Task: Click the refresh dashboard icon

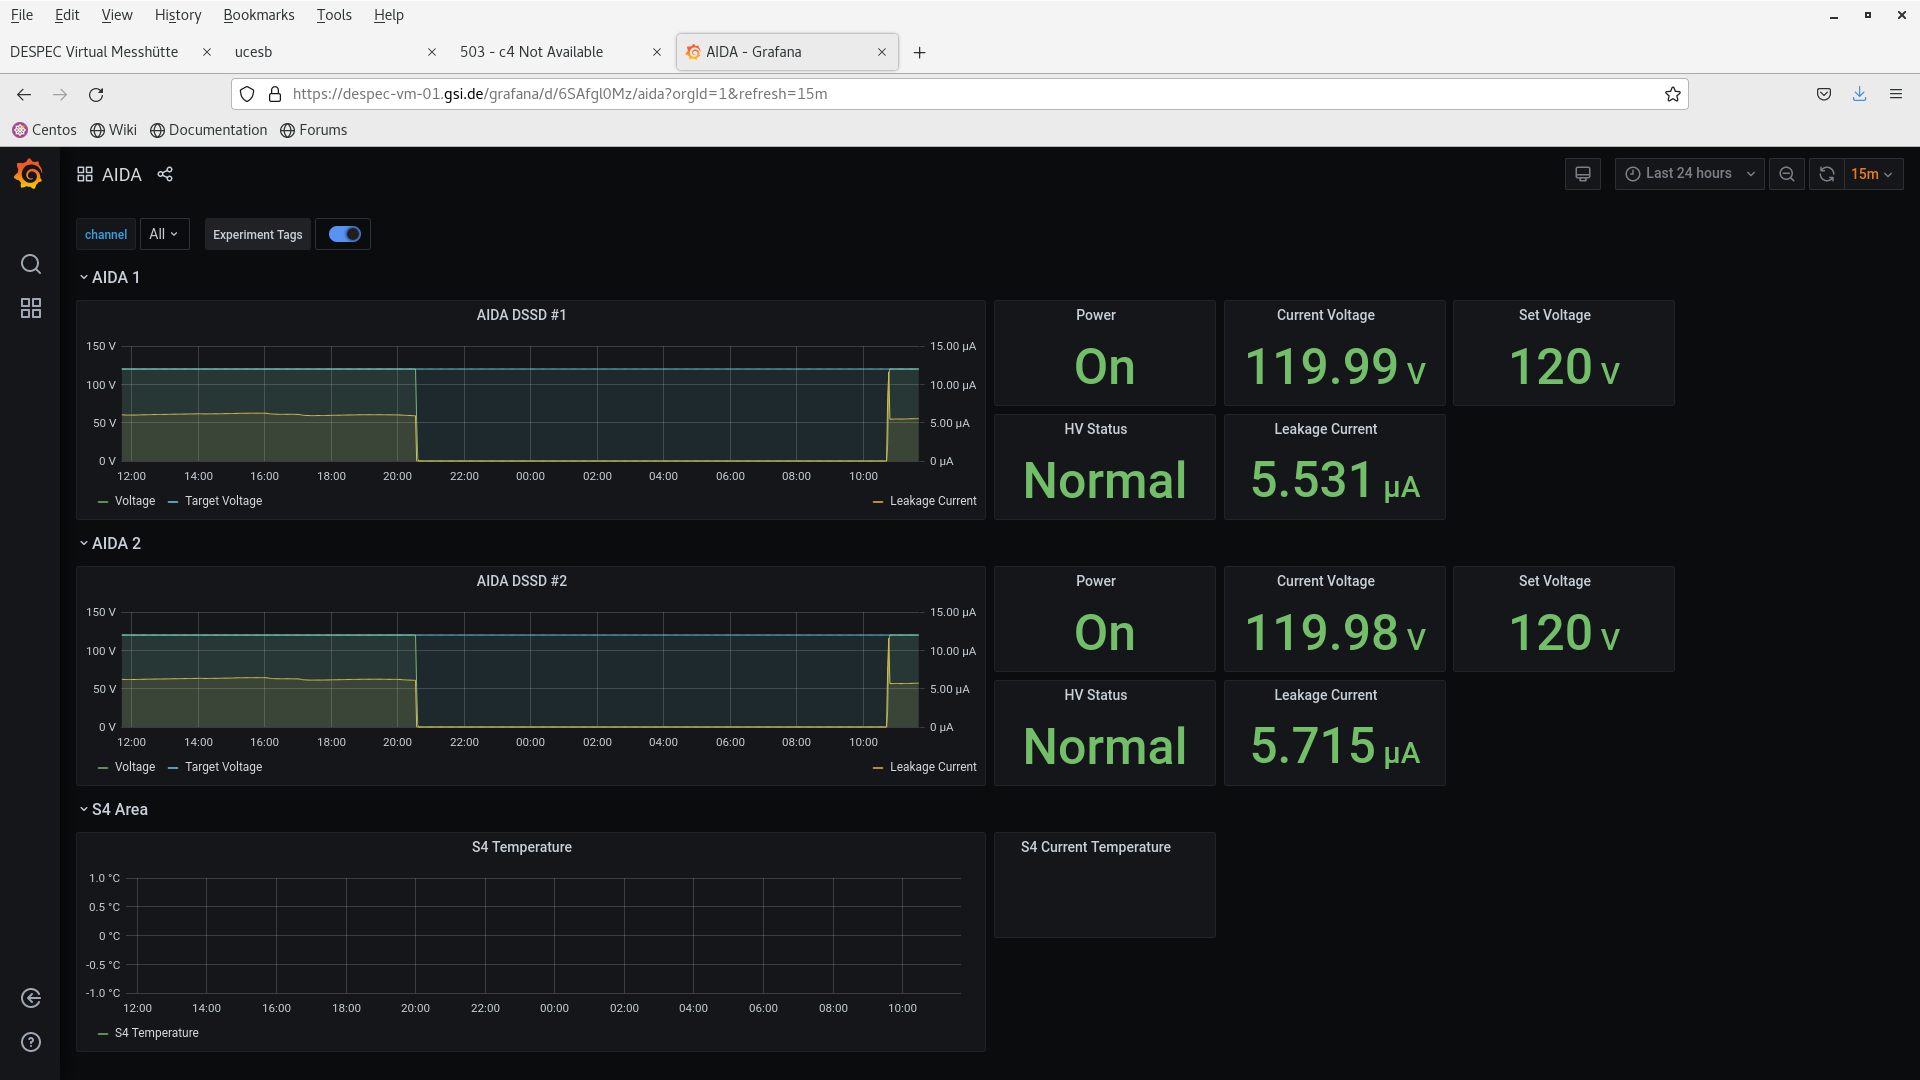Action: (1826, 174)
